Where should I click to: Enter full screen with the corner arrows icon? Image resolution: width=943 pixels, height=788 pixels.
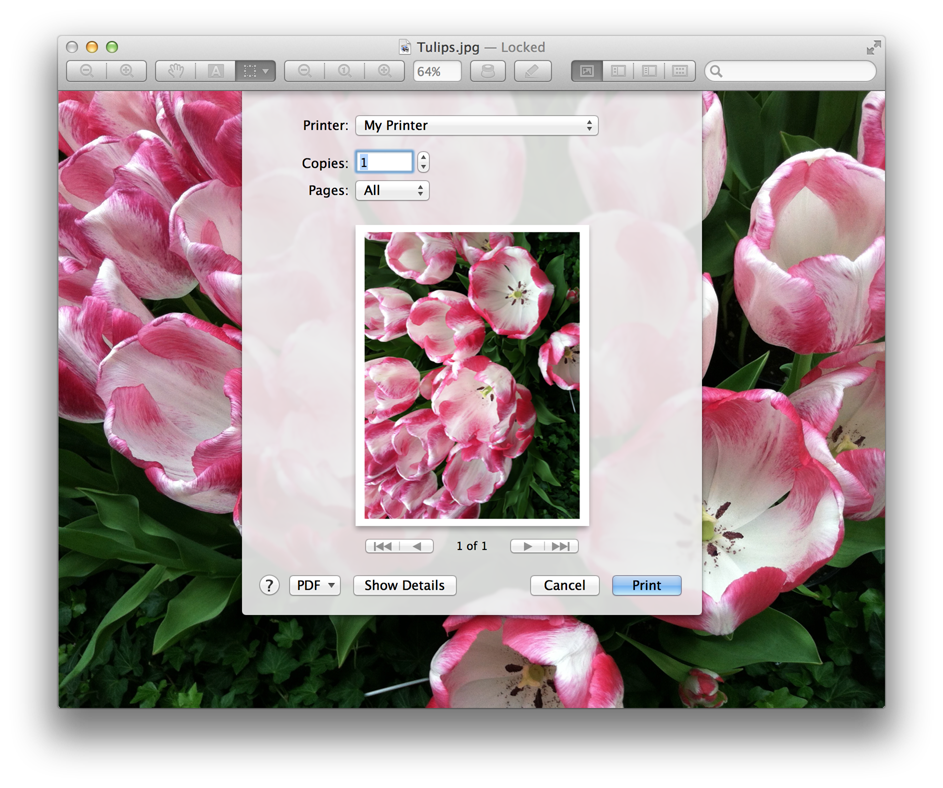pyautogui.click(x=873, y=47)
